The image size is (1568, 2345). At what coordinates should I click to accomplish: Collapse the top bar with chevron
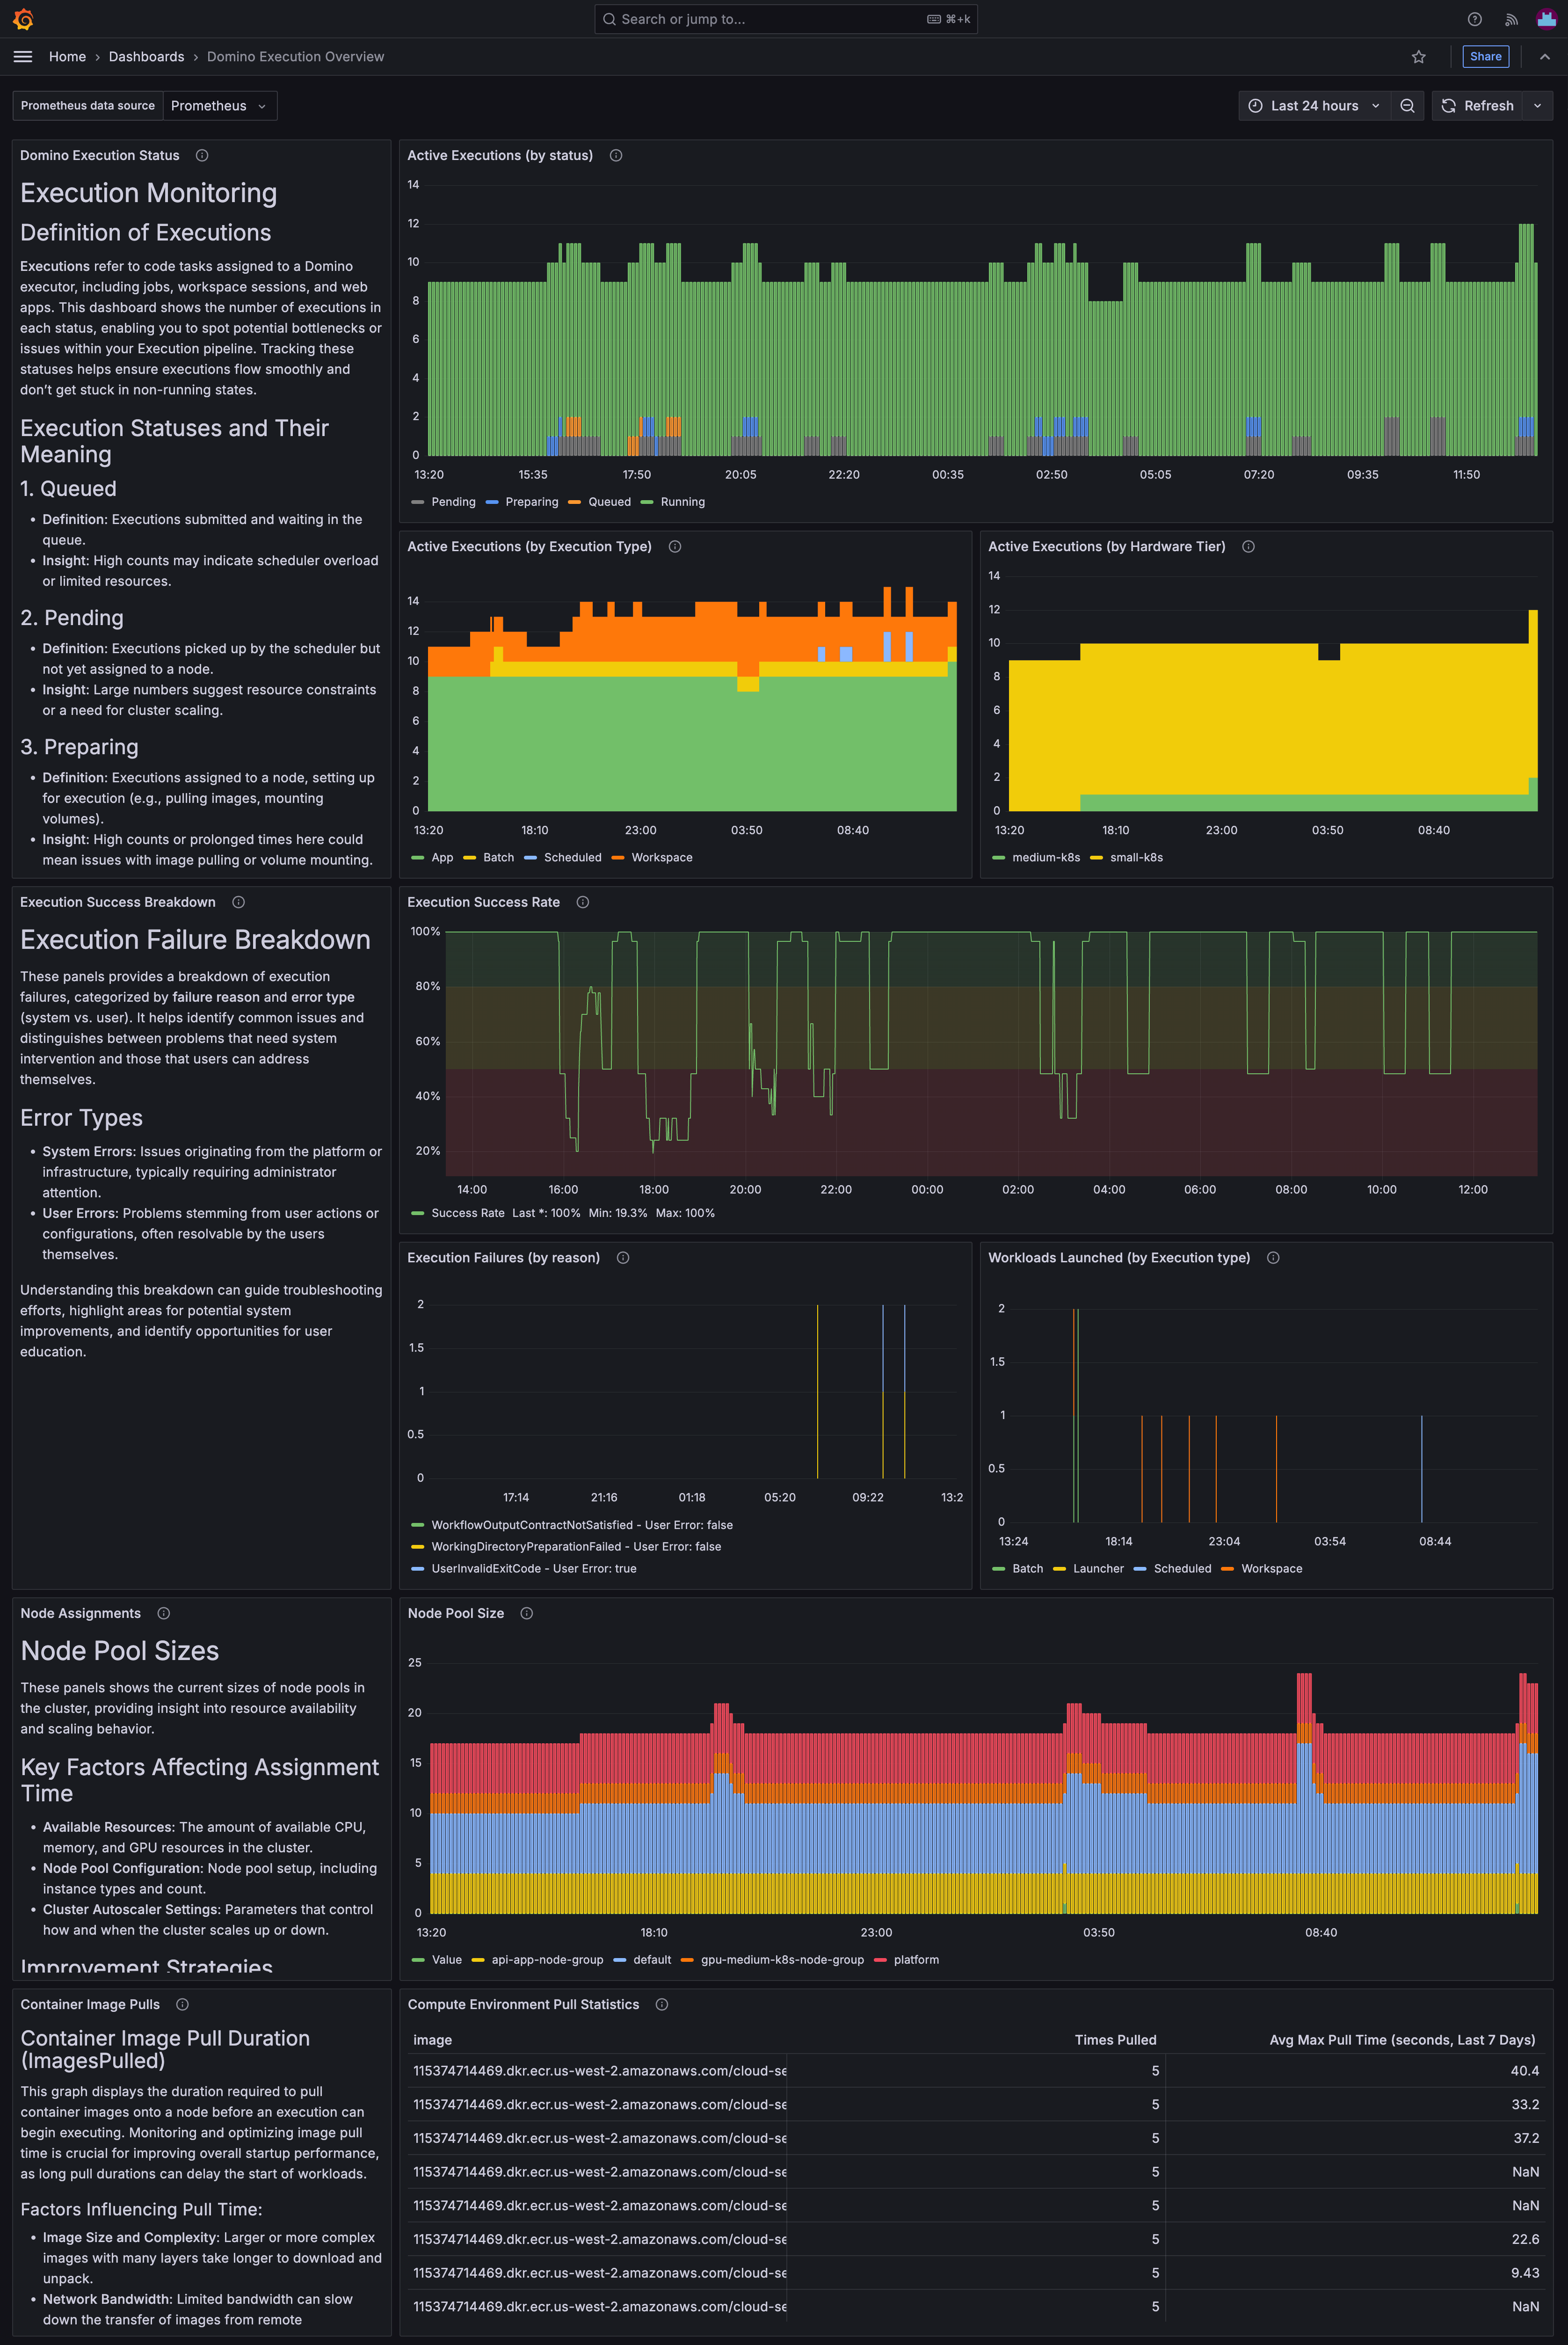pos(1545,57)
